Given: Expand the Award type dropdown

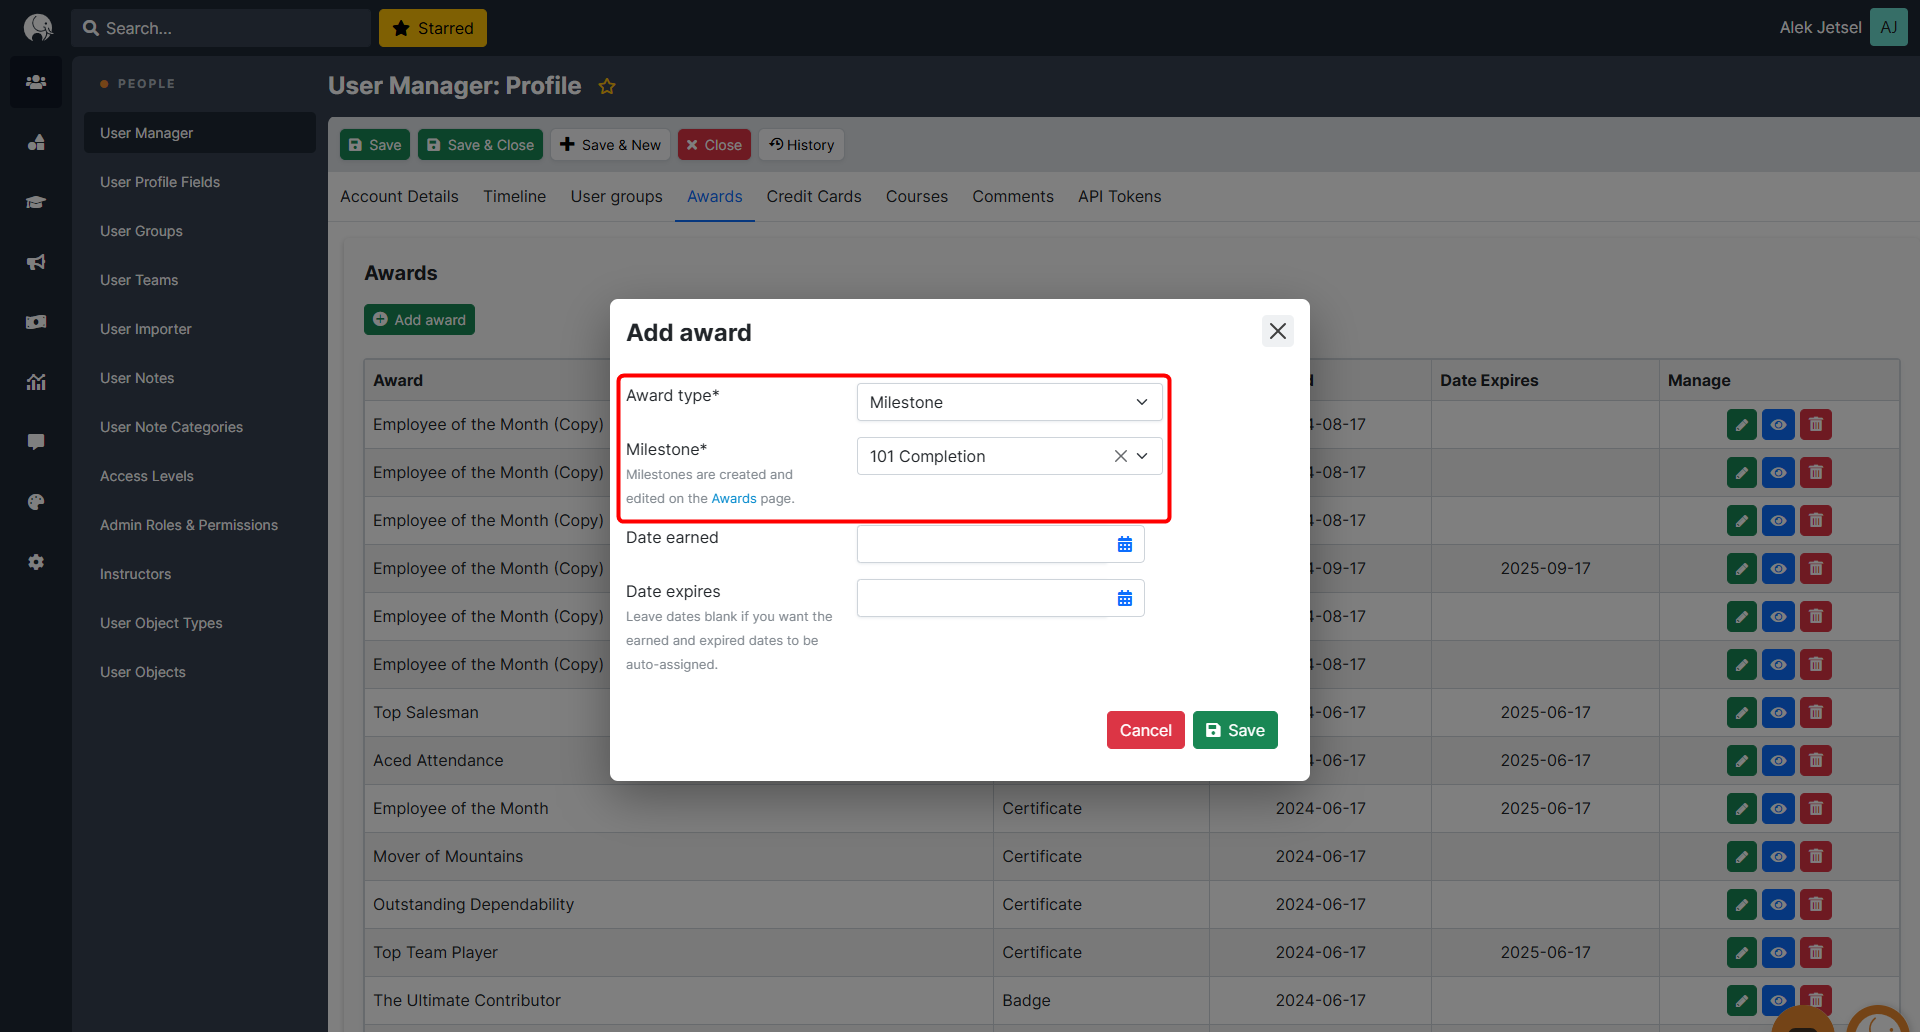Looking at the screenshot, I should tap(1008, 402).
